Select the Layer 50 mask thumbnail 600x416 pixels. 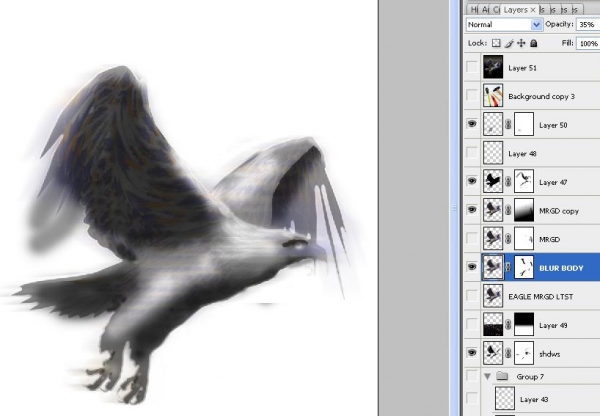(x=524, y=124)
